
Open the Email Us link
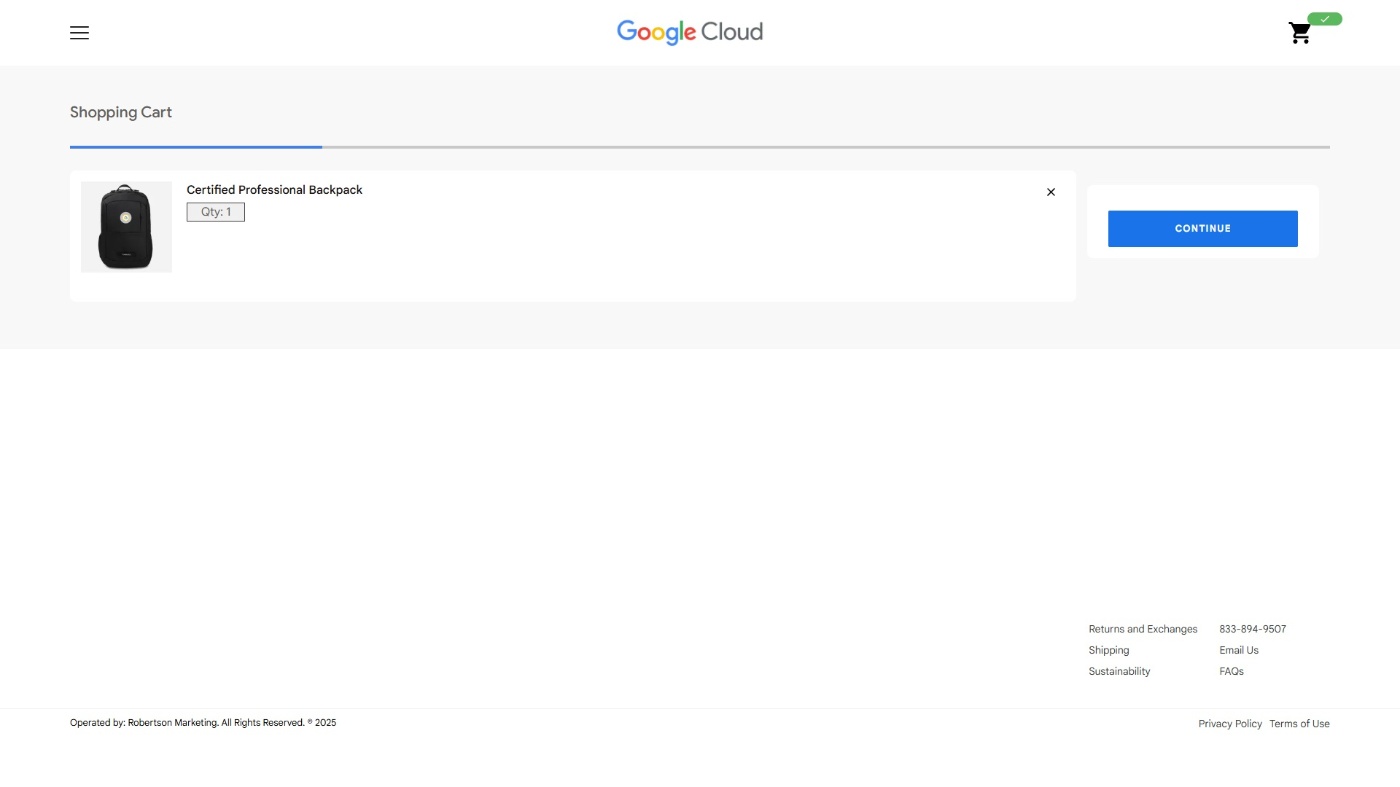tap(1238, 650)
